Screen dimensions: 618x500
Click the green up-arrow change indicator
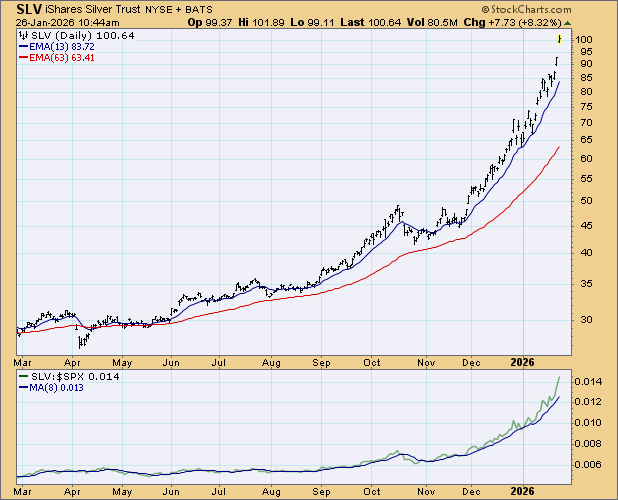click(567, 23)
